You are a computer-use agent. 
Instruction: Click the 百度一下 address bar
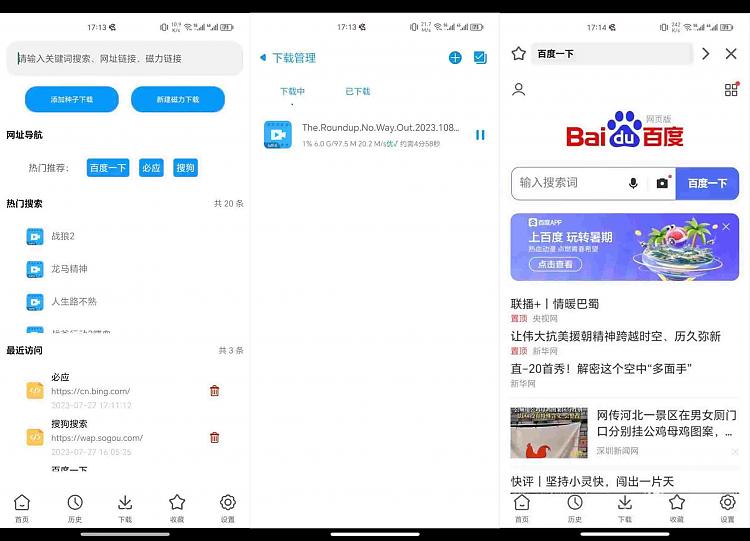(x=612, y=54)
